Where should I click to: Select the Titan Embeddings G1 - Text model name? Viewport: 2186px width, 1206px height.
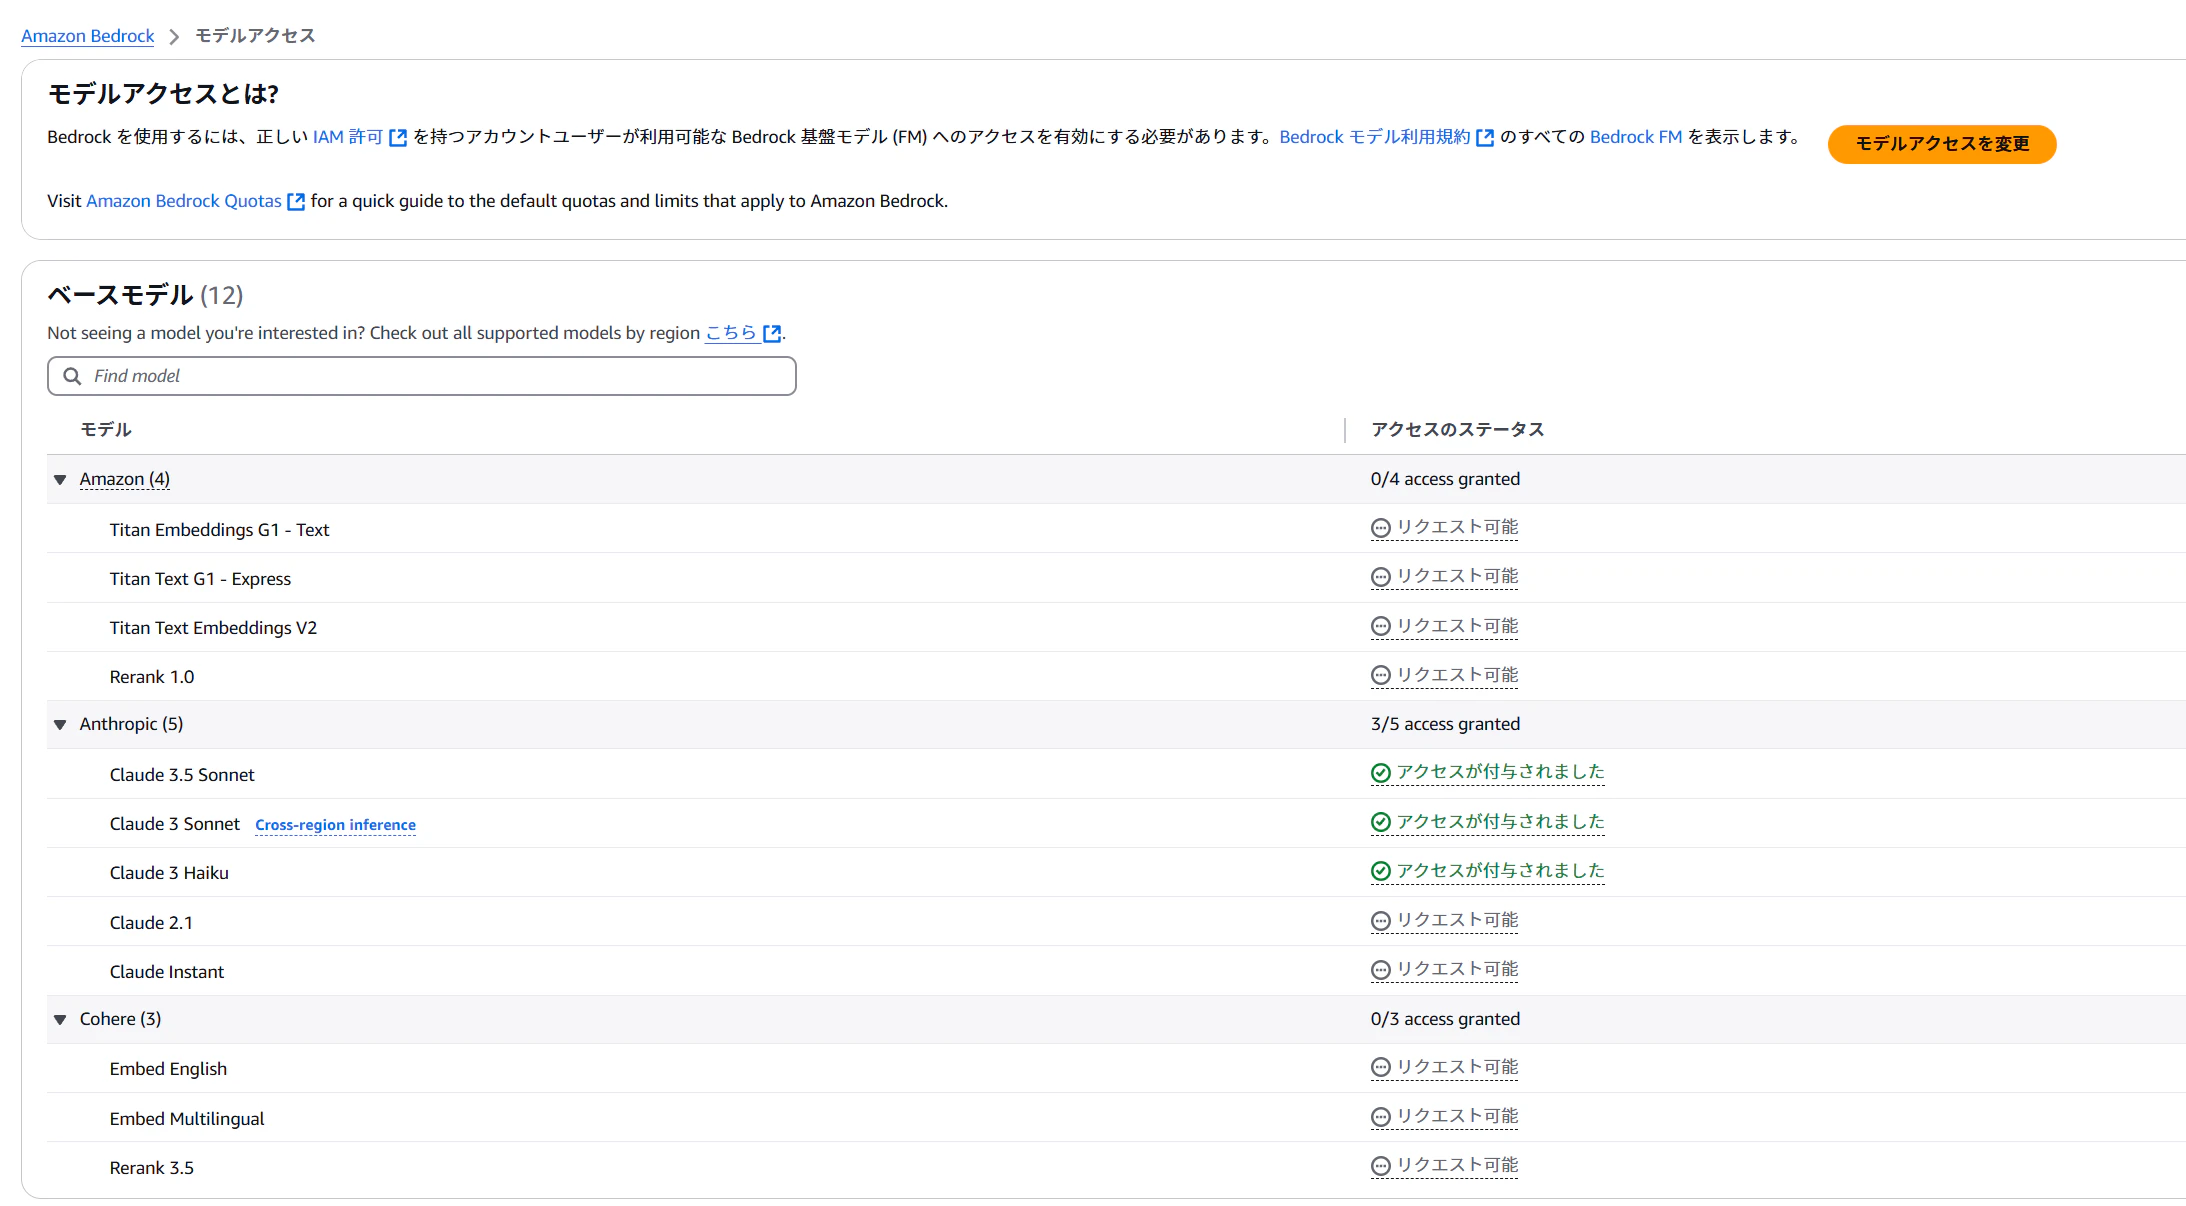219,530
